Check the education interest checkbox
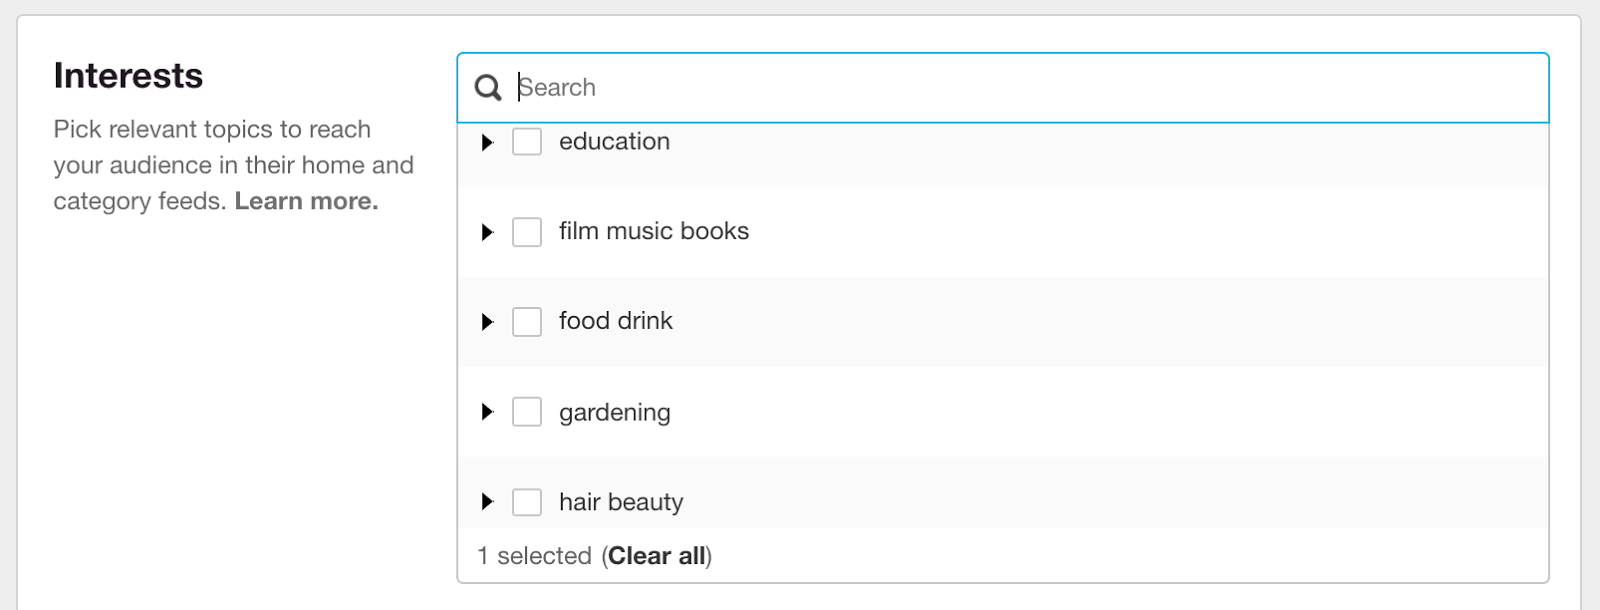1600x610 pixels. point(527,142)
